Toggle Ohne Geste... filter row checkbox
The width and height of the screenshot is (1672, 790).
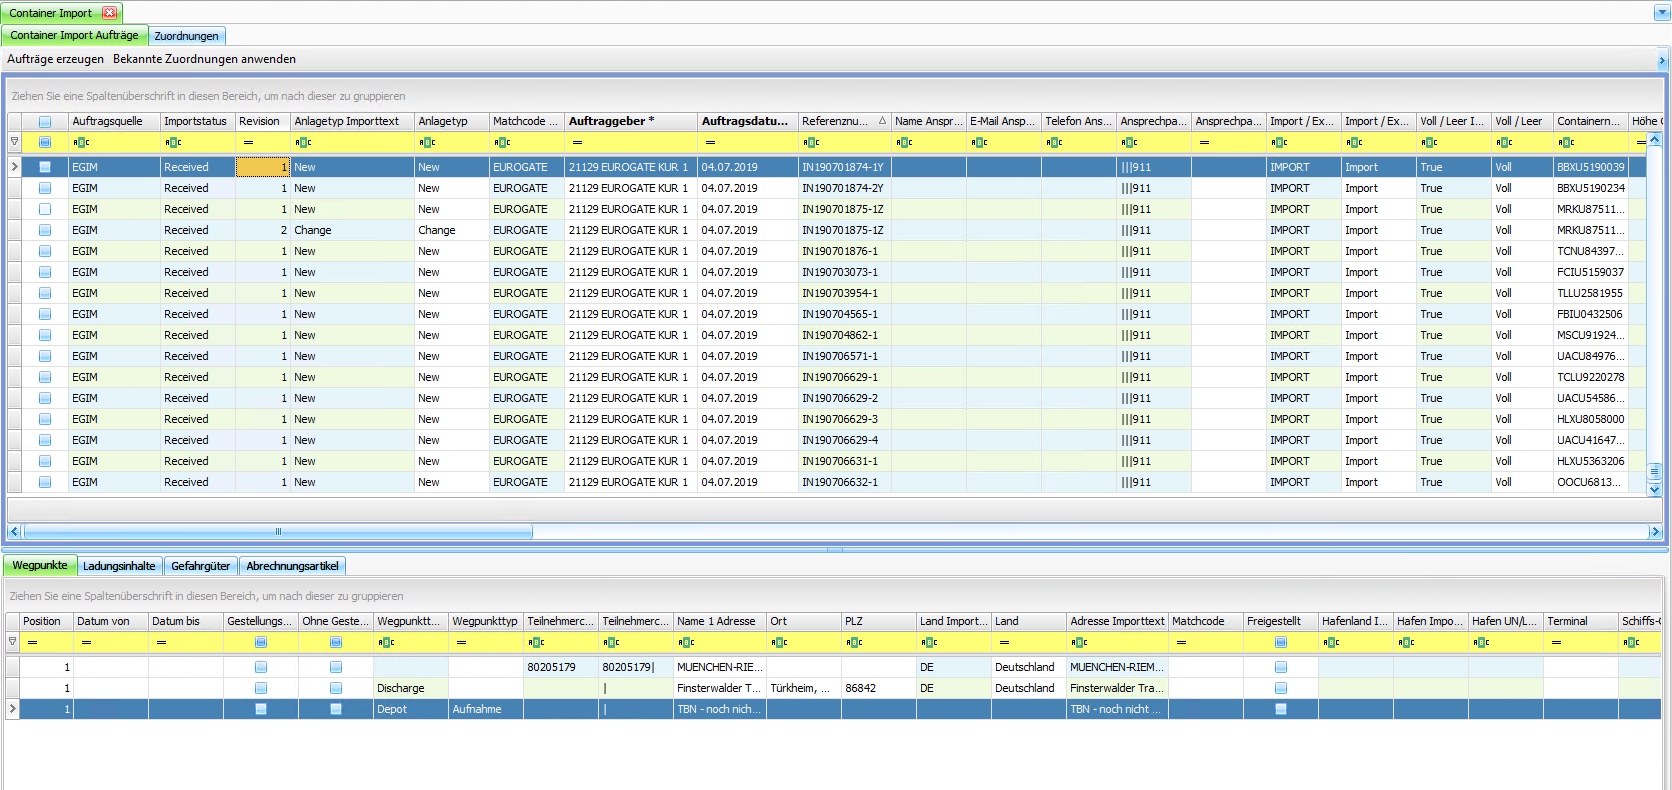tap(336, 642)
